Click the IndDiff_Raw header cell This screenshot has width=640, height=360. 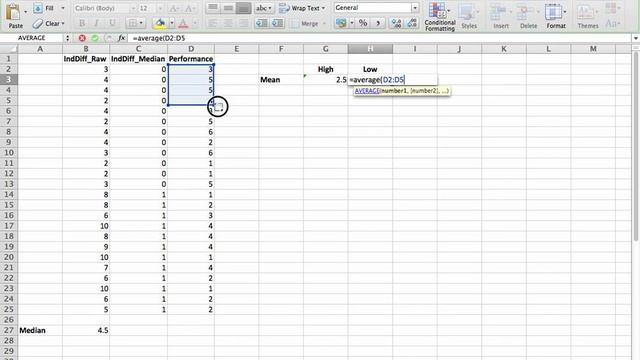pos(86,59)
